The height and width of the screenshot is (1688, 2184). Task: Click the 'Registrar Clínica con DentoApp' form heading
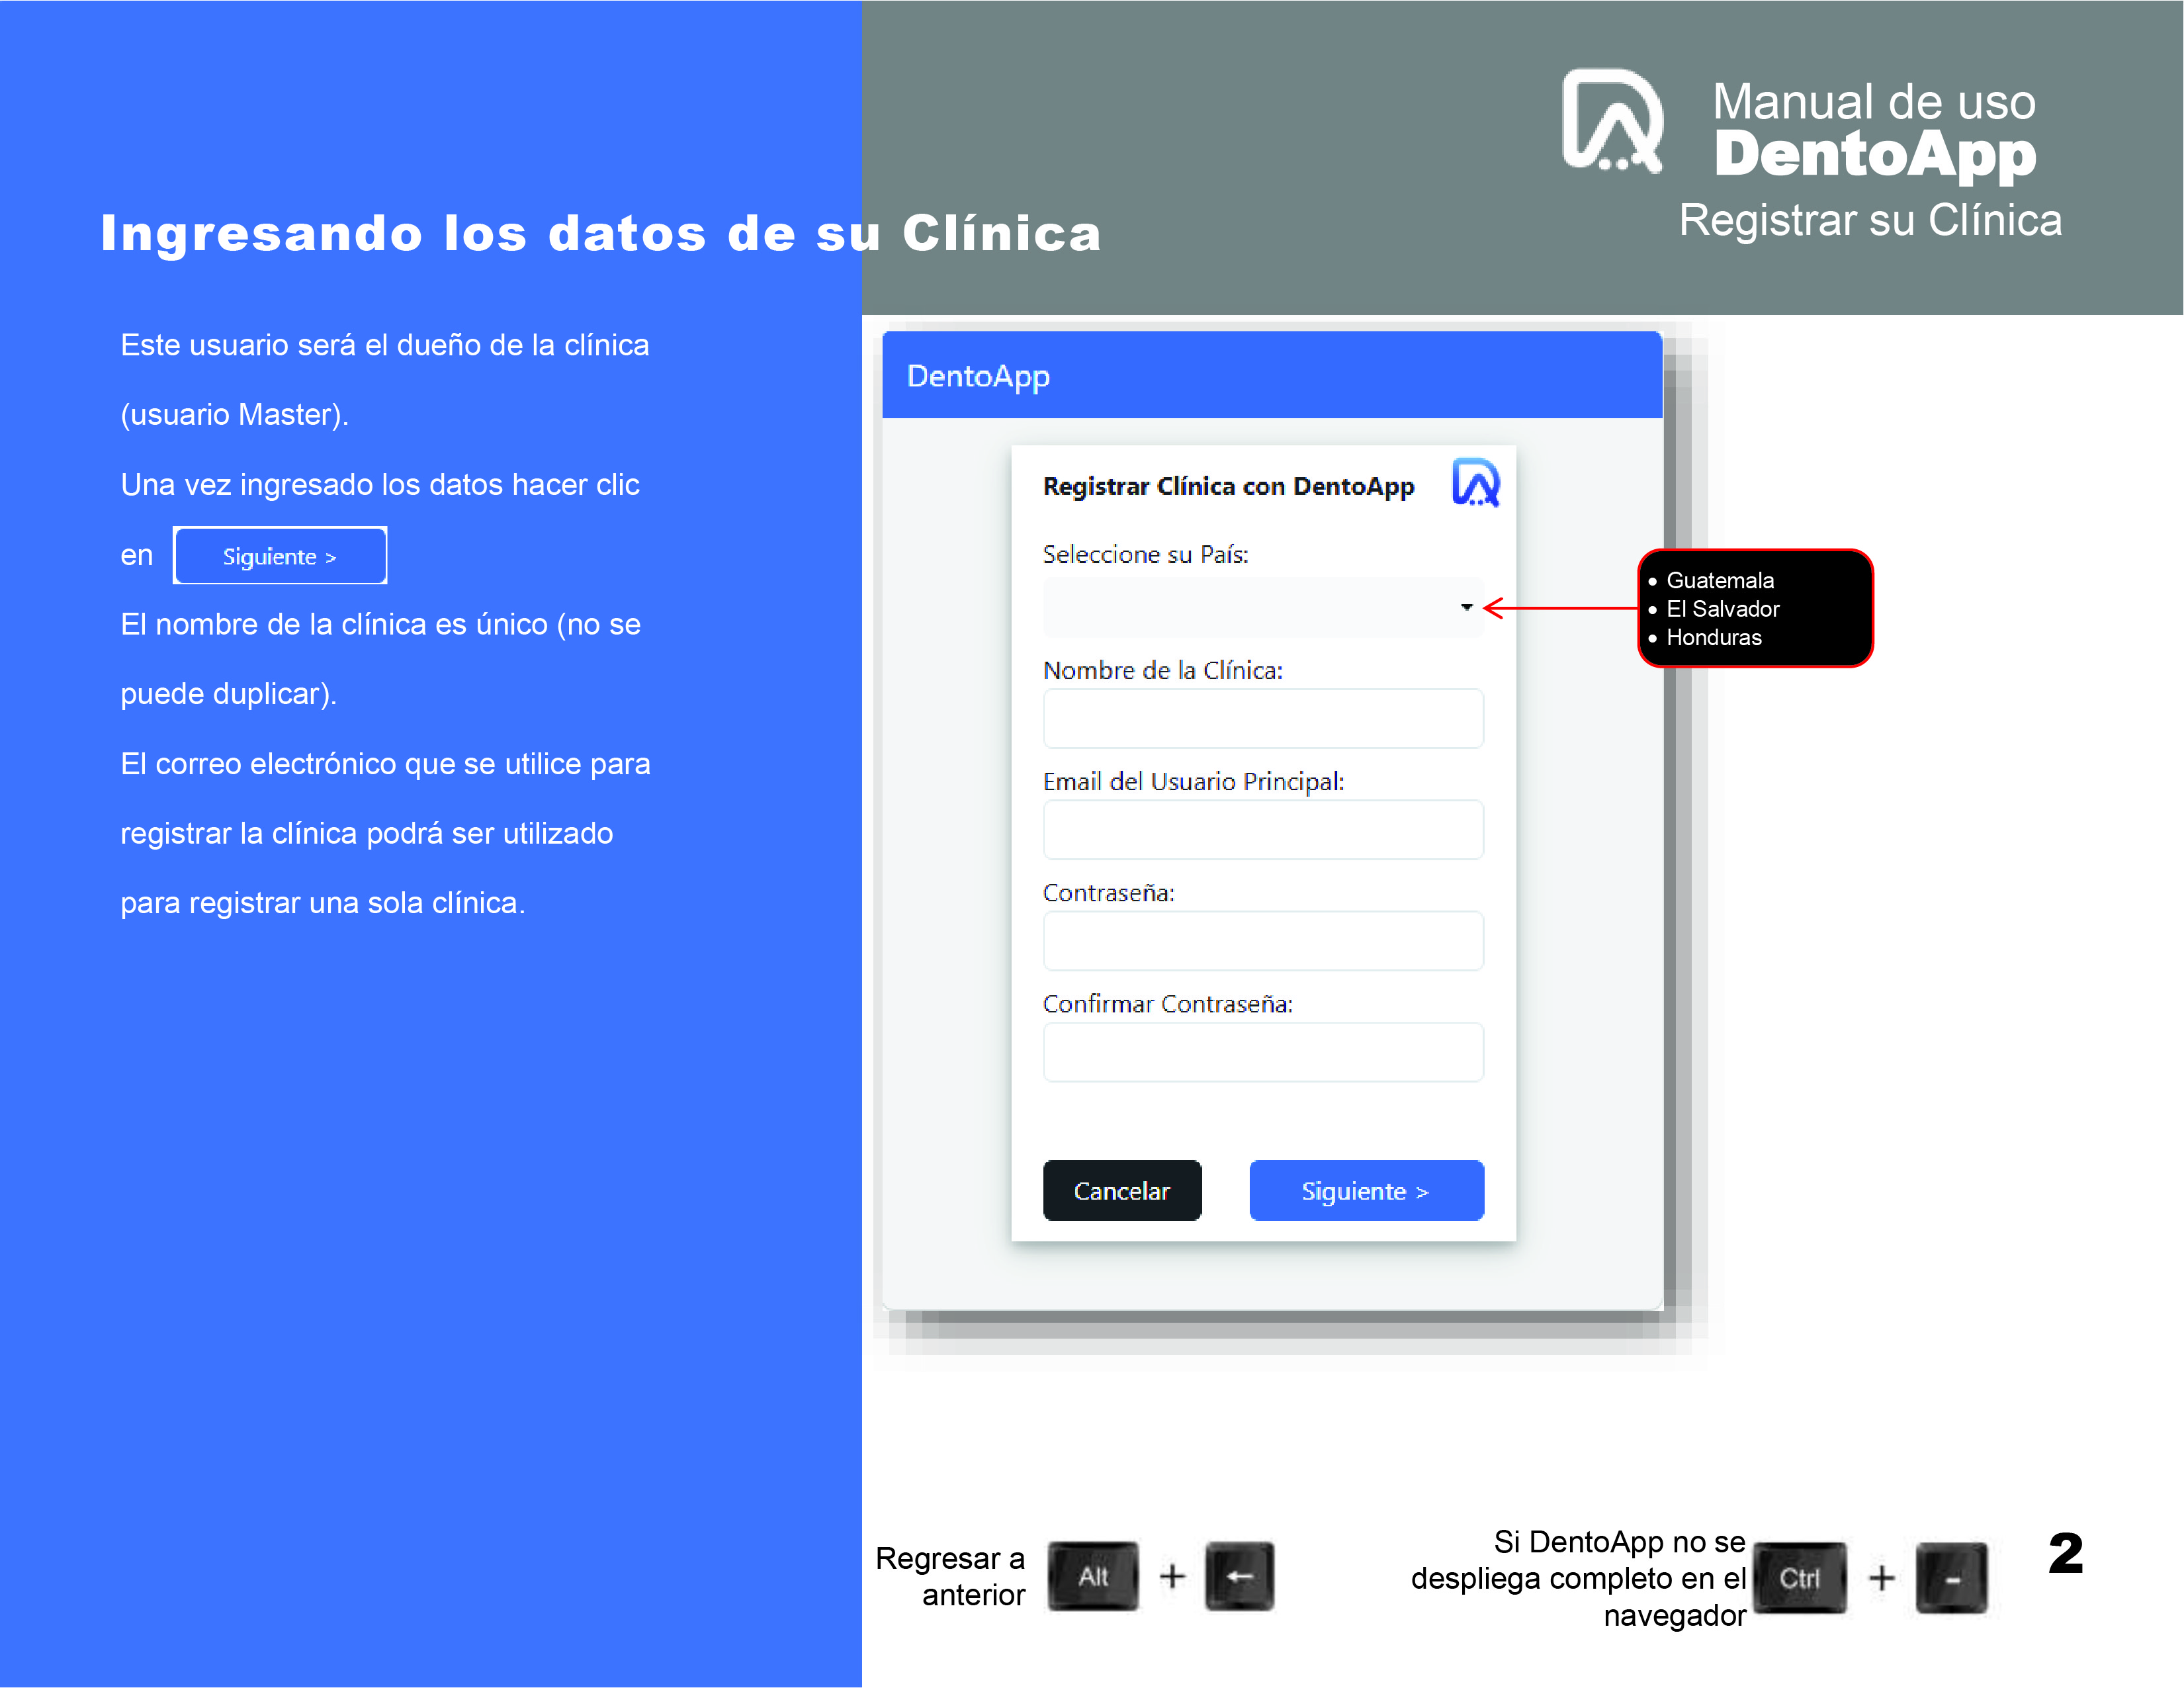pyautogui.click(x=1229, y=486)
